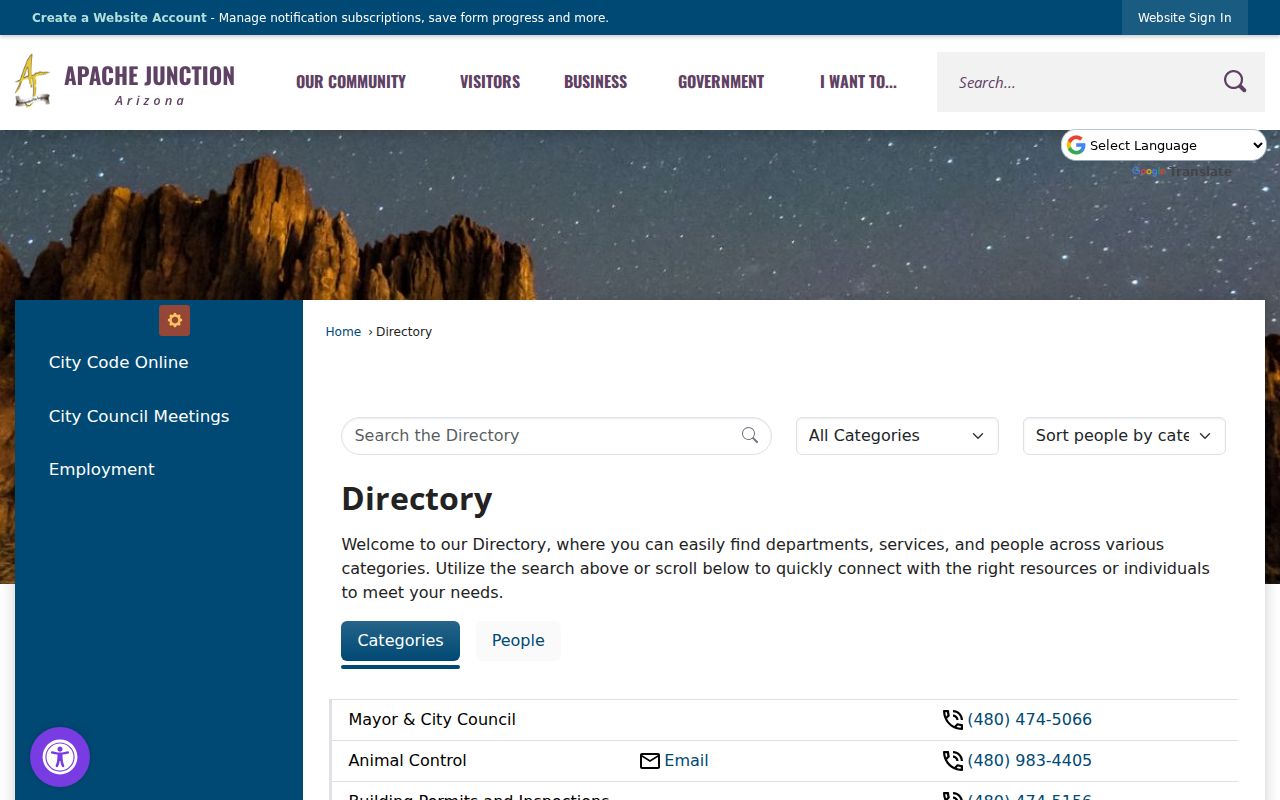Open the Select Language dropdown
Viewport: 1280px width, 800px height.
tap(1163, 145)
